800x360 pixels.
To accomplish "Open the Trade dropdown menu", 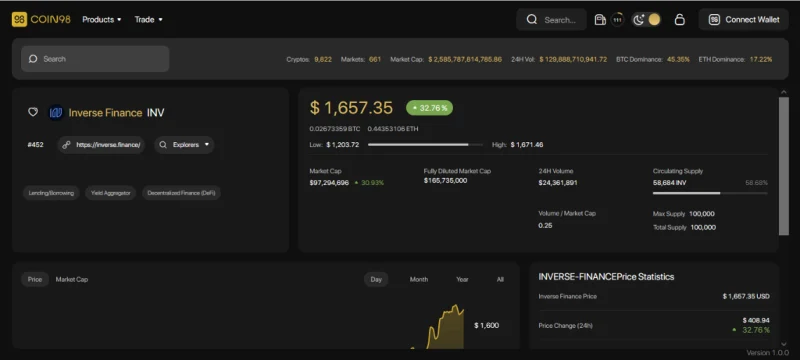I will pos(148,19).
